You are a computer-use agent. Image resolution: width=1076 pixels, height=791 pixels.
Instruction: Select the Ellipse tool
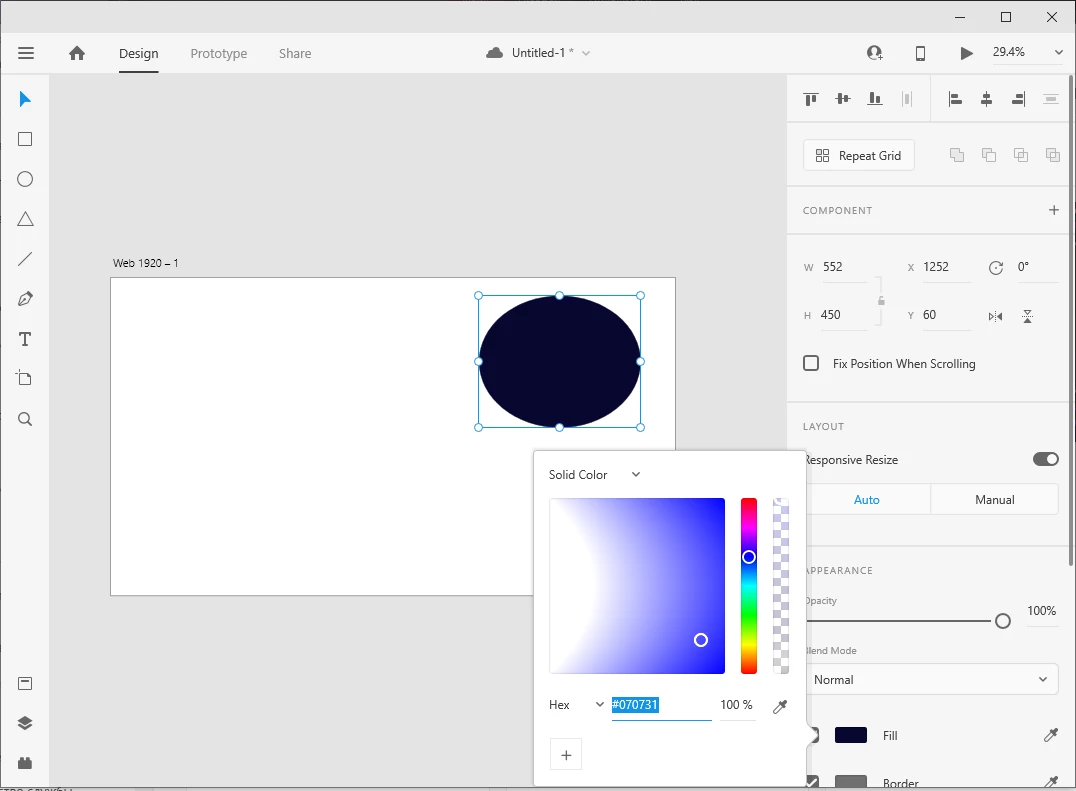click(25, 179)
